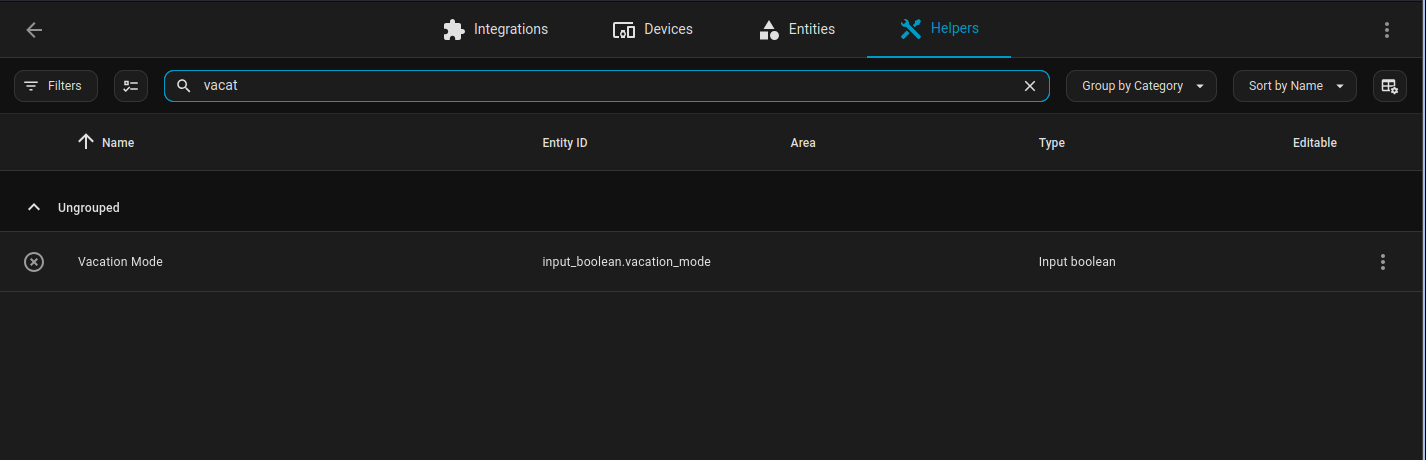Switch to the Devices tab

coord(653,29)
